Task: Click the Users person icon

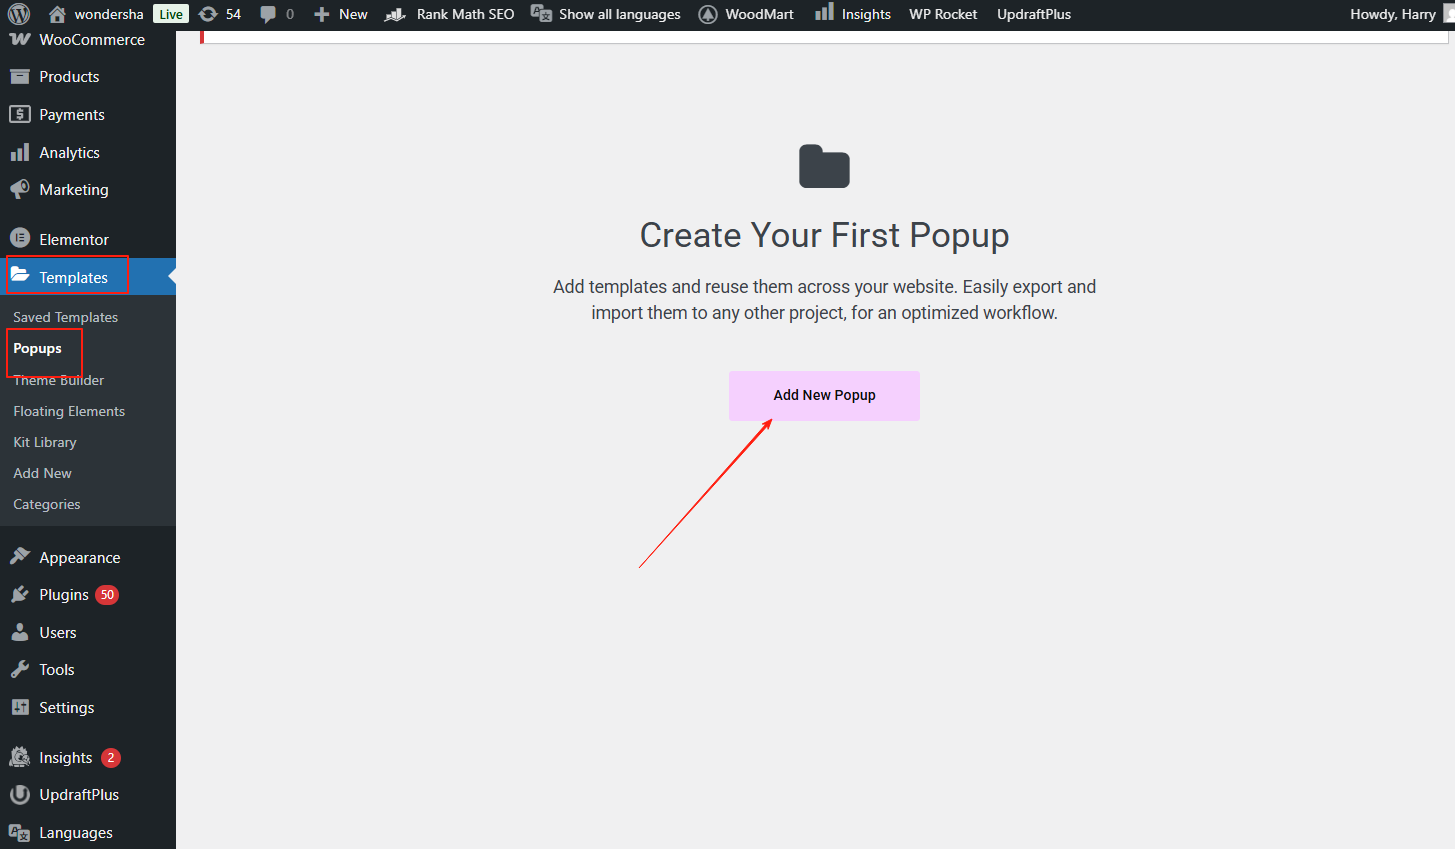Action: pyautogui.click(x=20, y=632)
